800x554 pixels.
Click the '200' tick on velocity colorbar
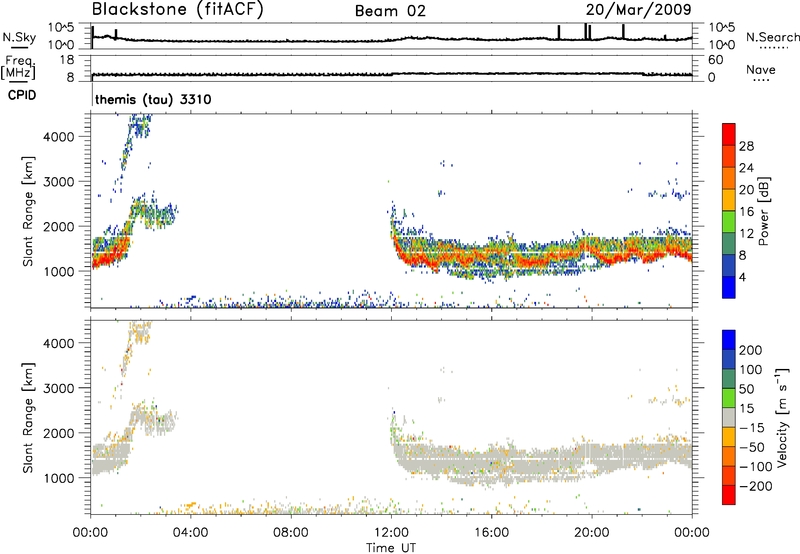tap(751, 350)
